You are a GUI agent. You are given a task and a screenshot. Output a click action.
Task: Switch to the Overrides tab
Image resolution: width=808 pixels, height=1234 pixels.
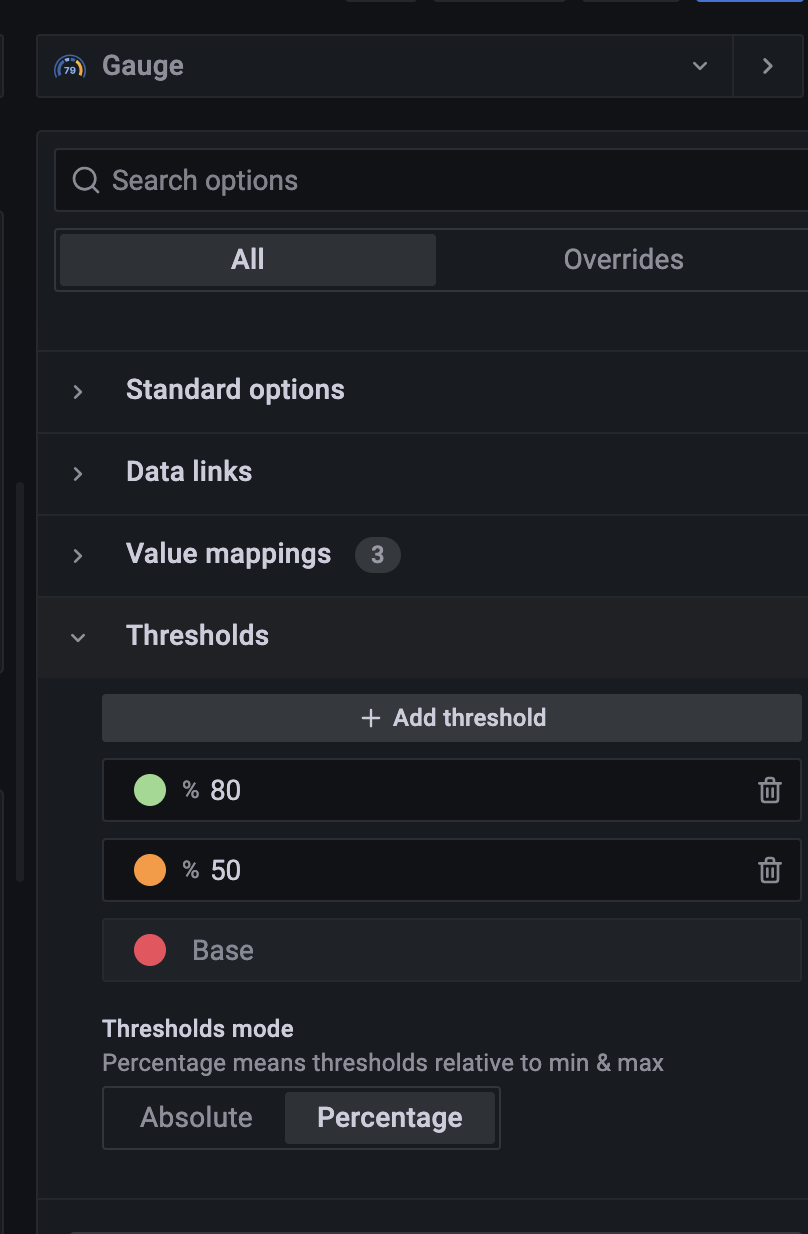click(623, 259)
